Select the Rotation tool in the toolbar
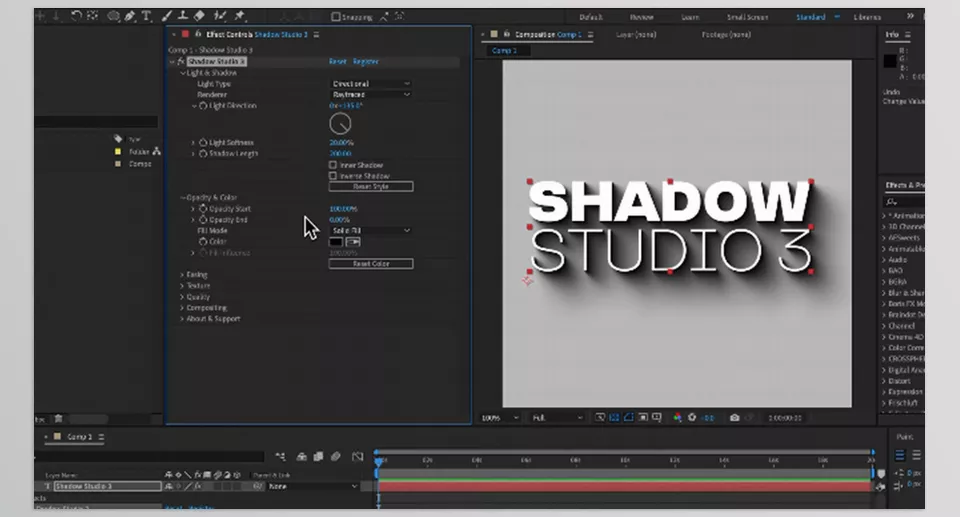Viewport: 960px width, 517px height. pyautogui.click(x=76, y=17)
